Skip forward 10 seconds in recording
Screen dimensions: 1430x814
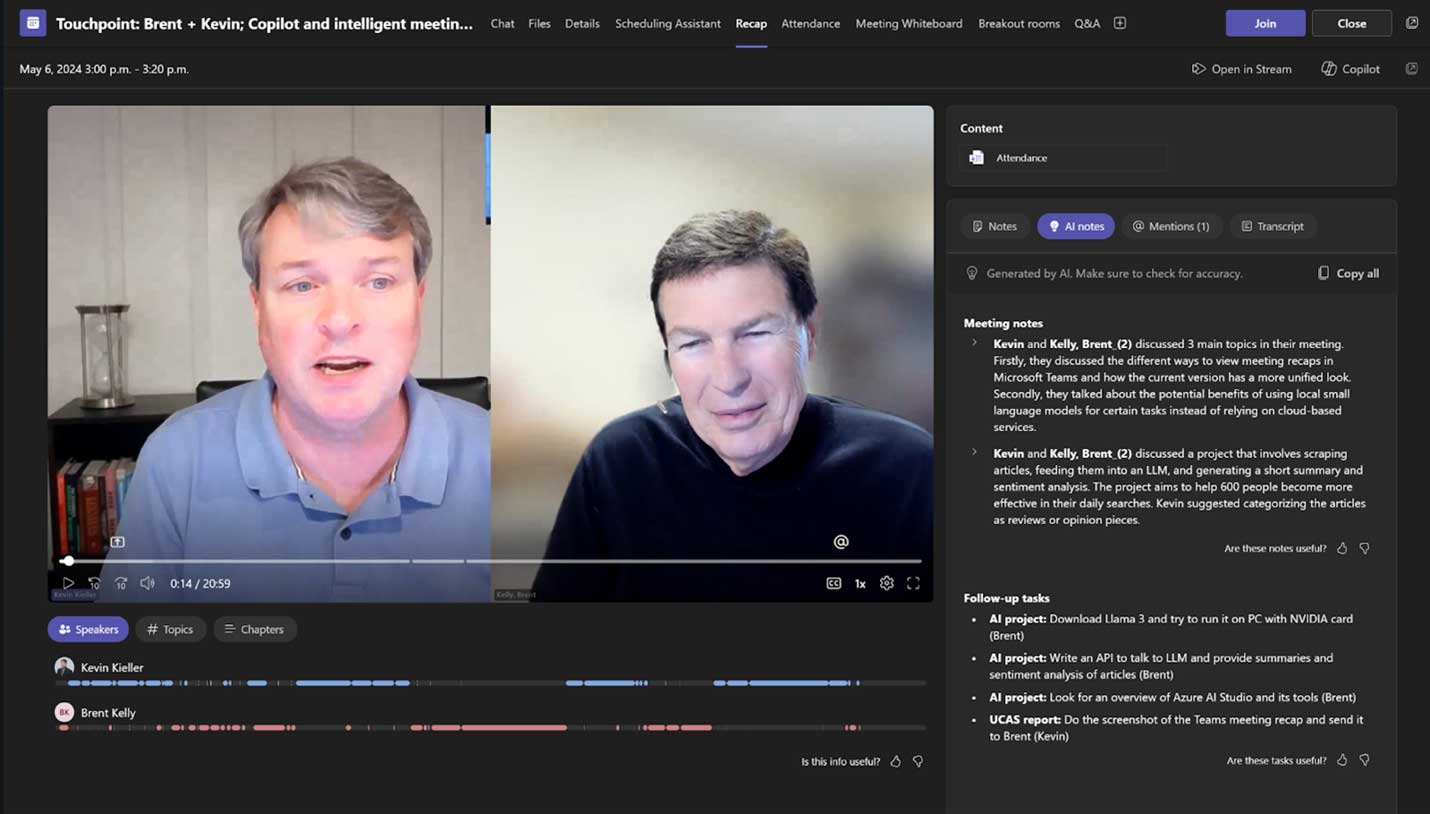(121, 583)
